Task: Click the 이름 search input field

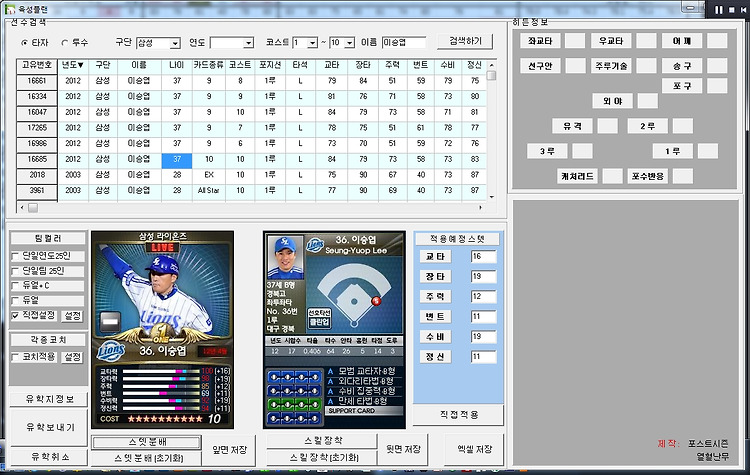Action: click(404, 43)
